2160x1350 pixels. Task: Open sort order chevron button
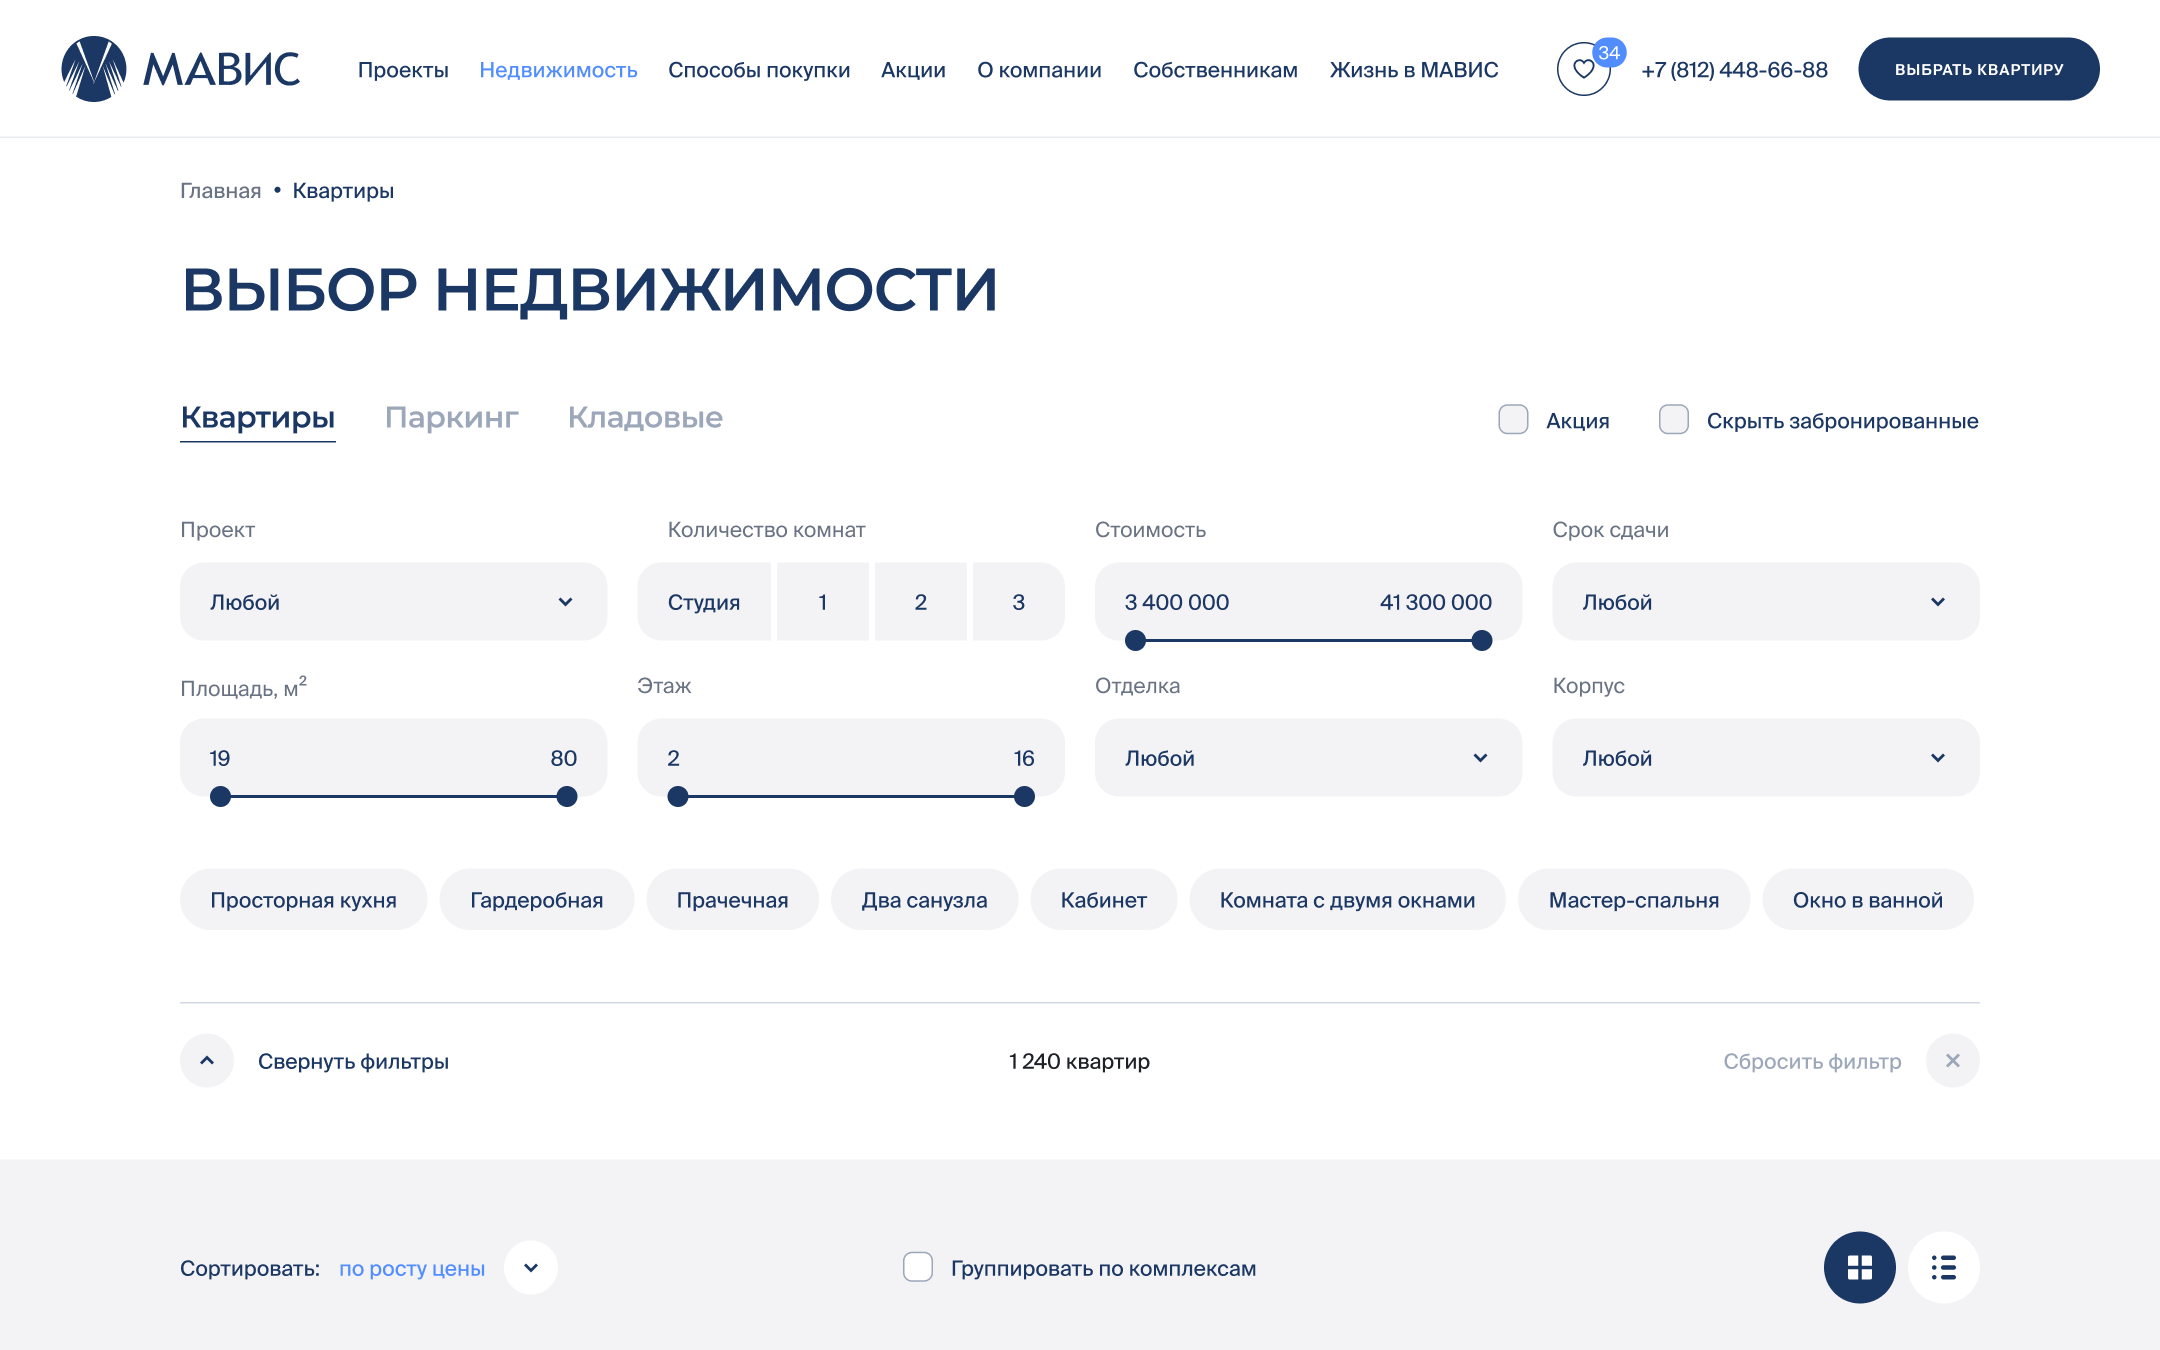click(531, 1267)
